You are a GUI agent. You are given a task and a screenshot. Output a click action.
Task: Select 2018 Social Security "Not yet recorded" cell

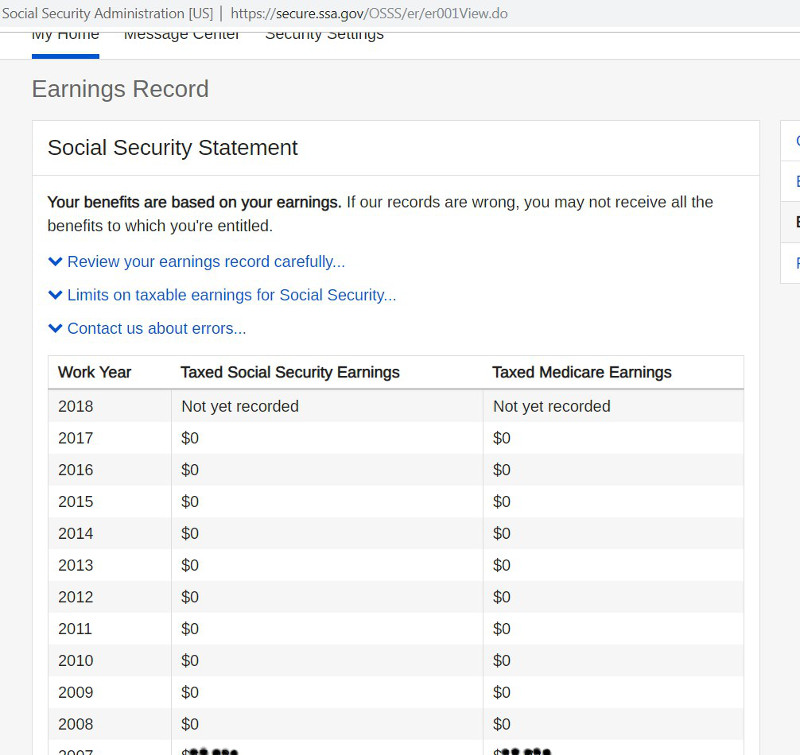click(240, 406)
